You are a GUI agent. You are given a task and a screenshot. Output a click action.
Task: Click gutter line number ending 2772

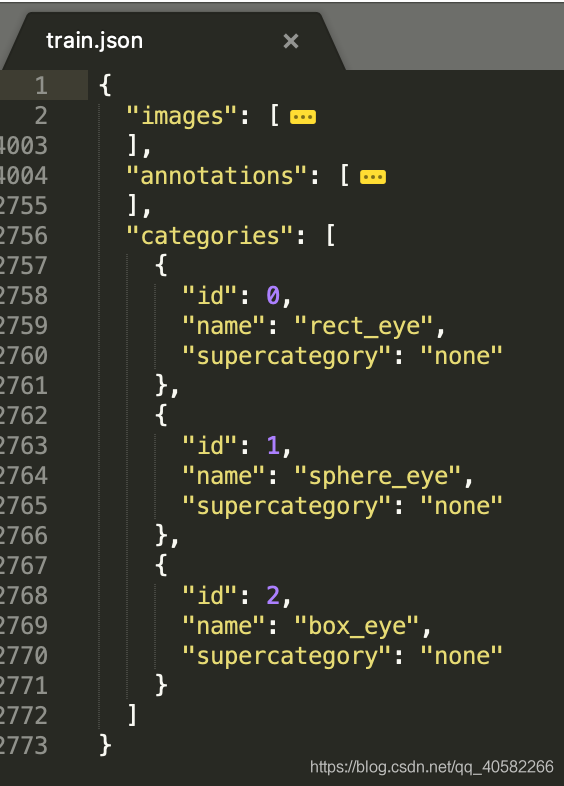[24, 715]
